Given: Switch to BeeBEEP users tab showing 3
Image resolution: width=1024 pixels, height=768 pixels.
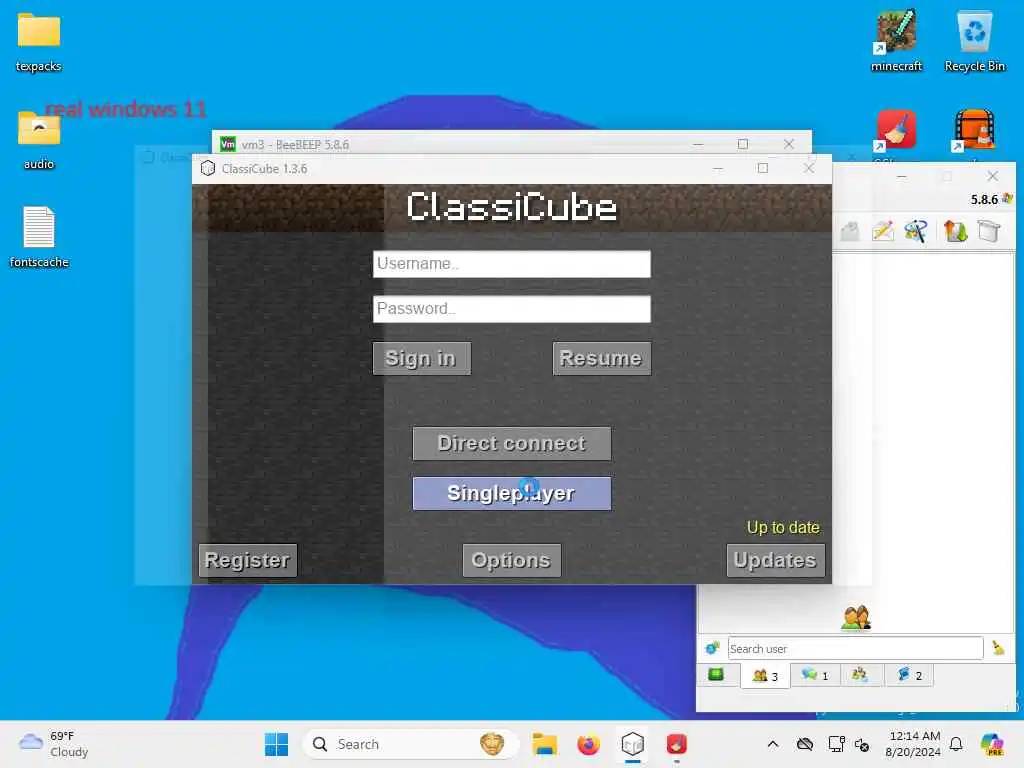Looking at the screenshot, I should coord(765,676).
